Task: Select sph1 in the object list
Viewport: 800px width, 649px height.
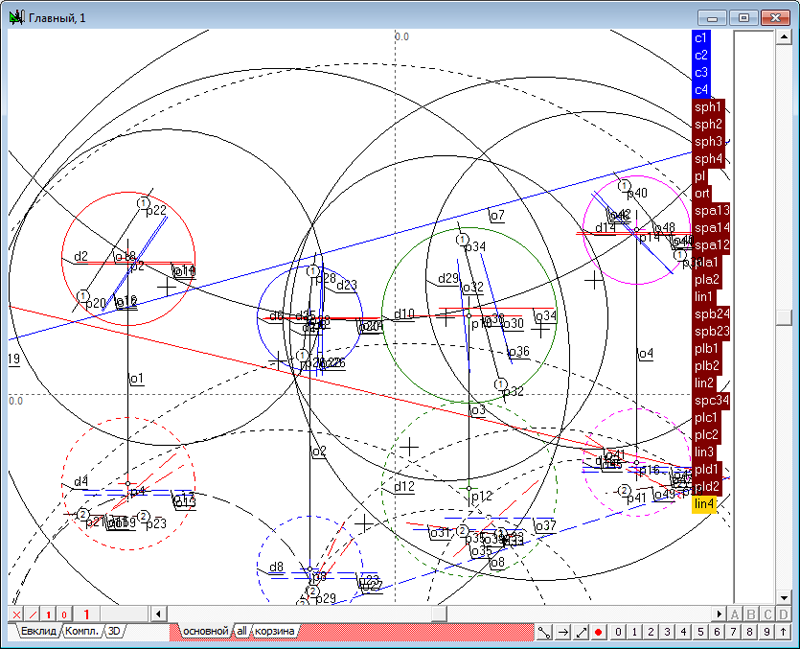Action: tap(708, 107)
